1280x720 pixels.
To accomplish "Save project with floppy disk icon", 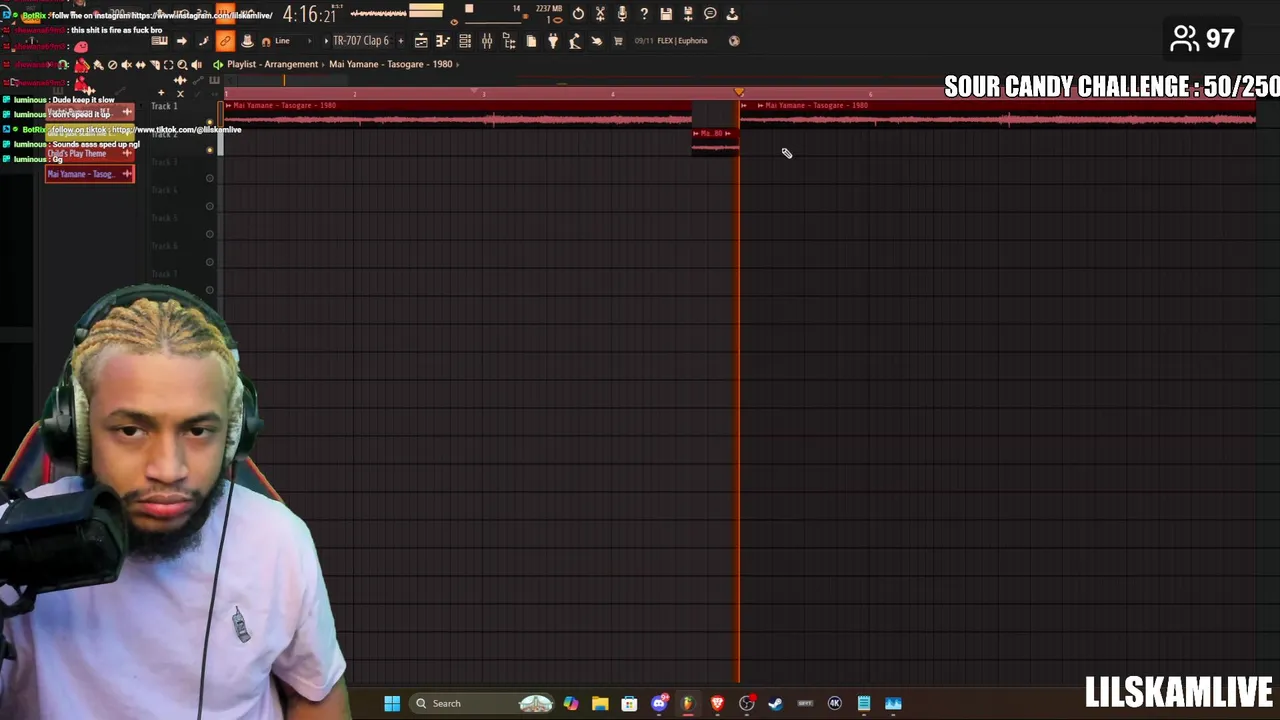I will tap(666, 13).
